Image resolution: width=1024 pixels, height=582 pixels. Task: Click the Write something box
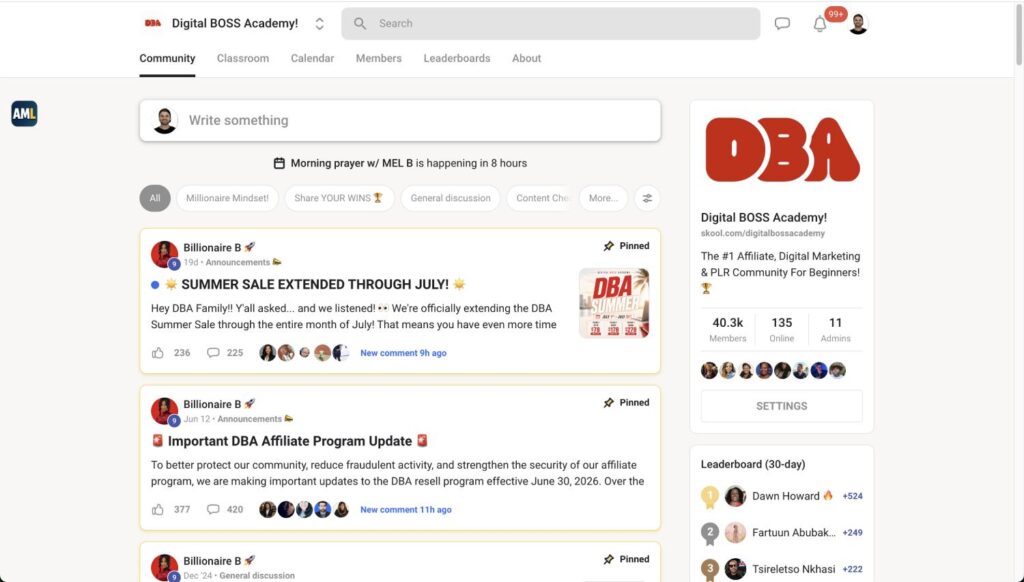[400, 120]
